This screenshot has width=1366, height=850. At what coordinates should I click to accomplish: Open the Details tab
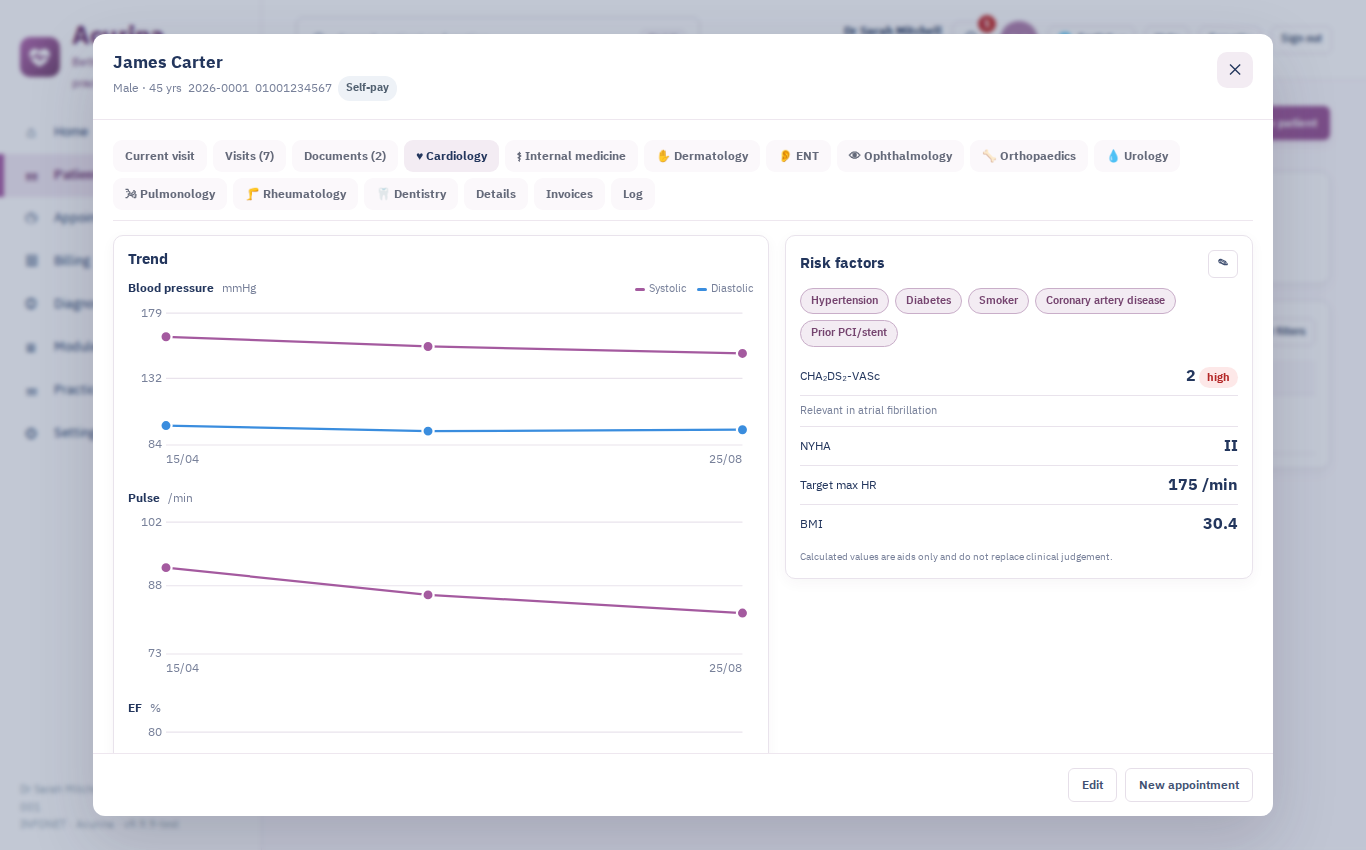(496, 194)
